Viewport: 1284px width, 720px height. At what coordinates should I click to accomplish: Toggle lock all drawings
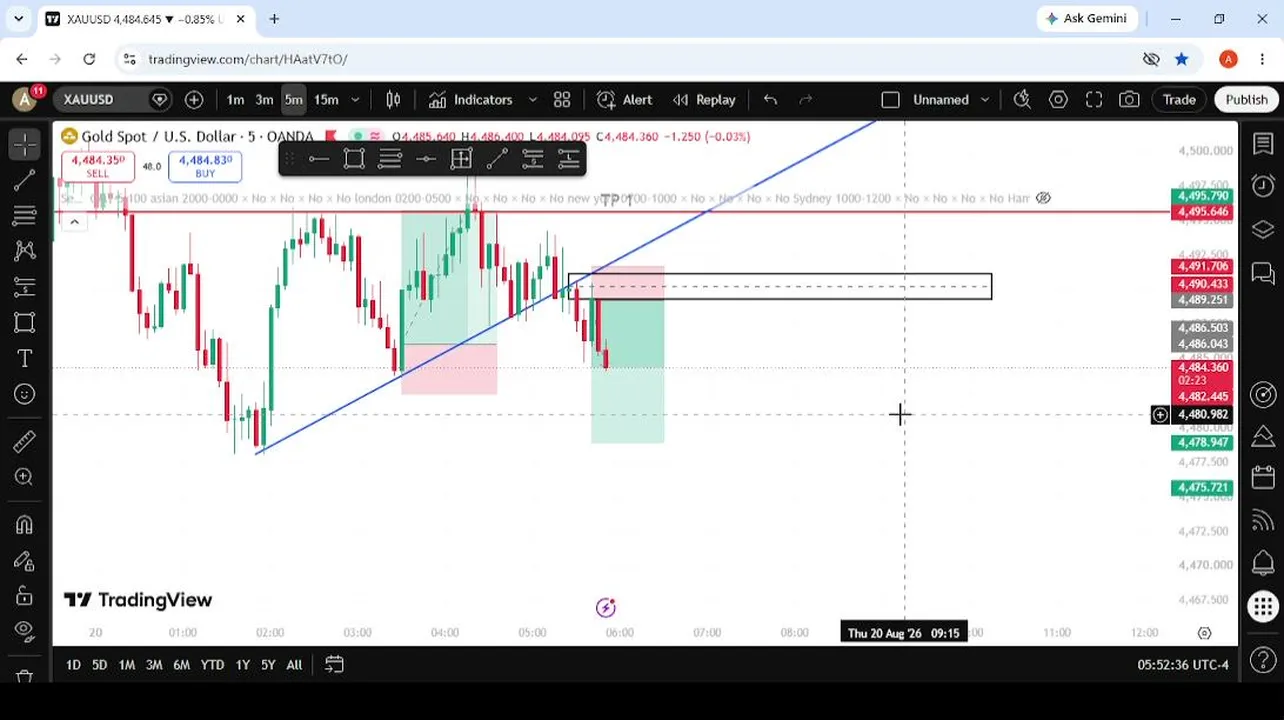pyautogui.click(x=25, y=596)
